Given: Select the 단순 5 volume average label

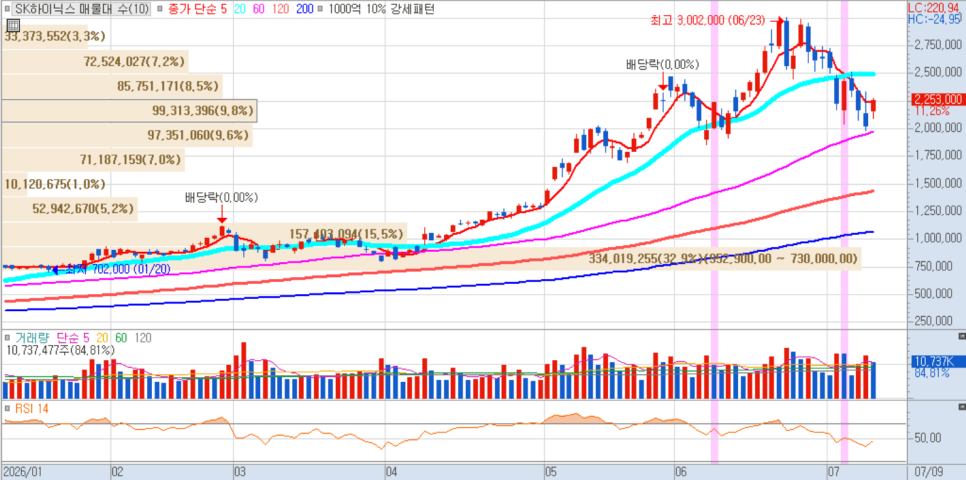Looking at the screenshot, I should [x=73, y=338].
